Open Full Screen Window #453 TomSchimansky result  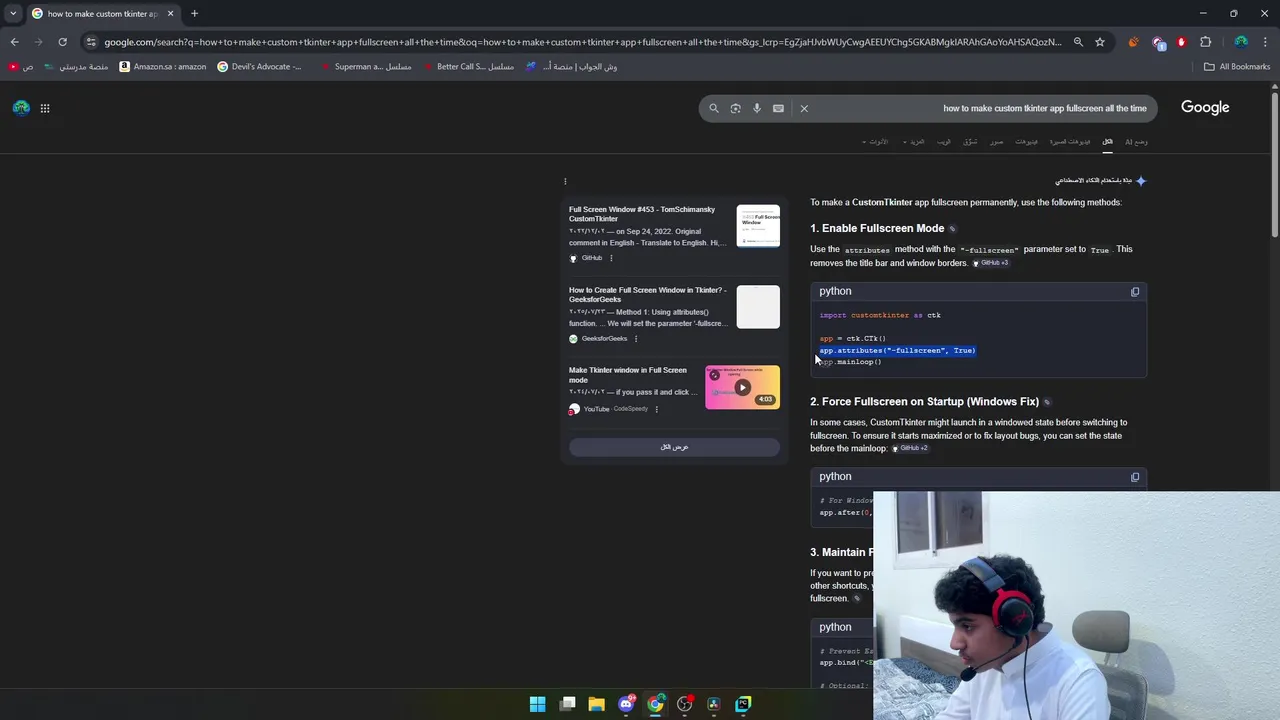tap(642, 214)
